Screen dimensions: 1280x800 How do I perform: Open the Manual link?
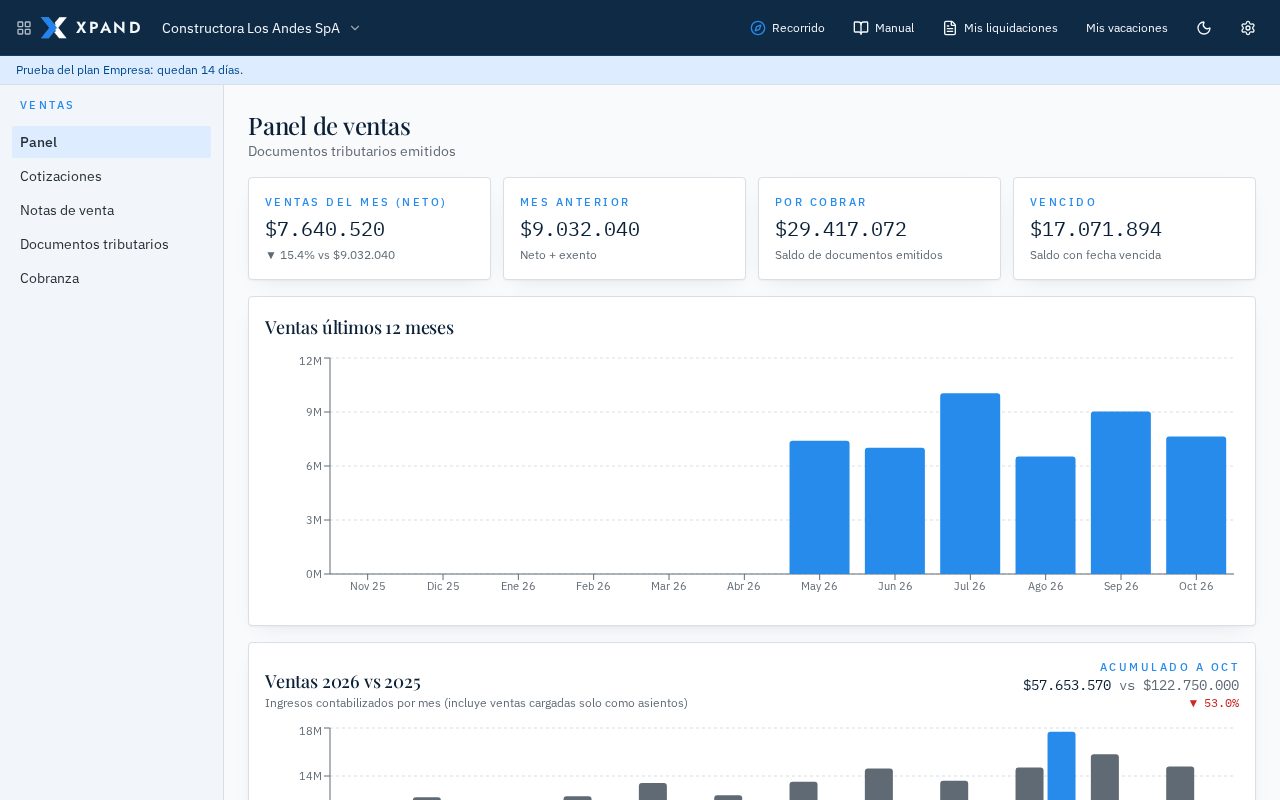pyautogui.click(x=884, y=28)
